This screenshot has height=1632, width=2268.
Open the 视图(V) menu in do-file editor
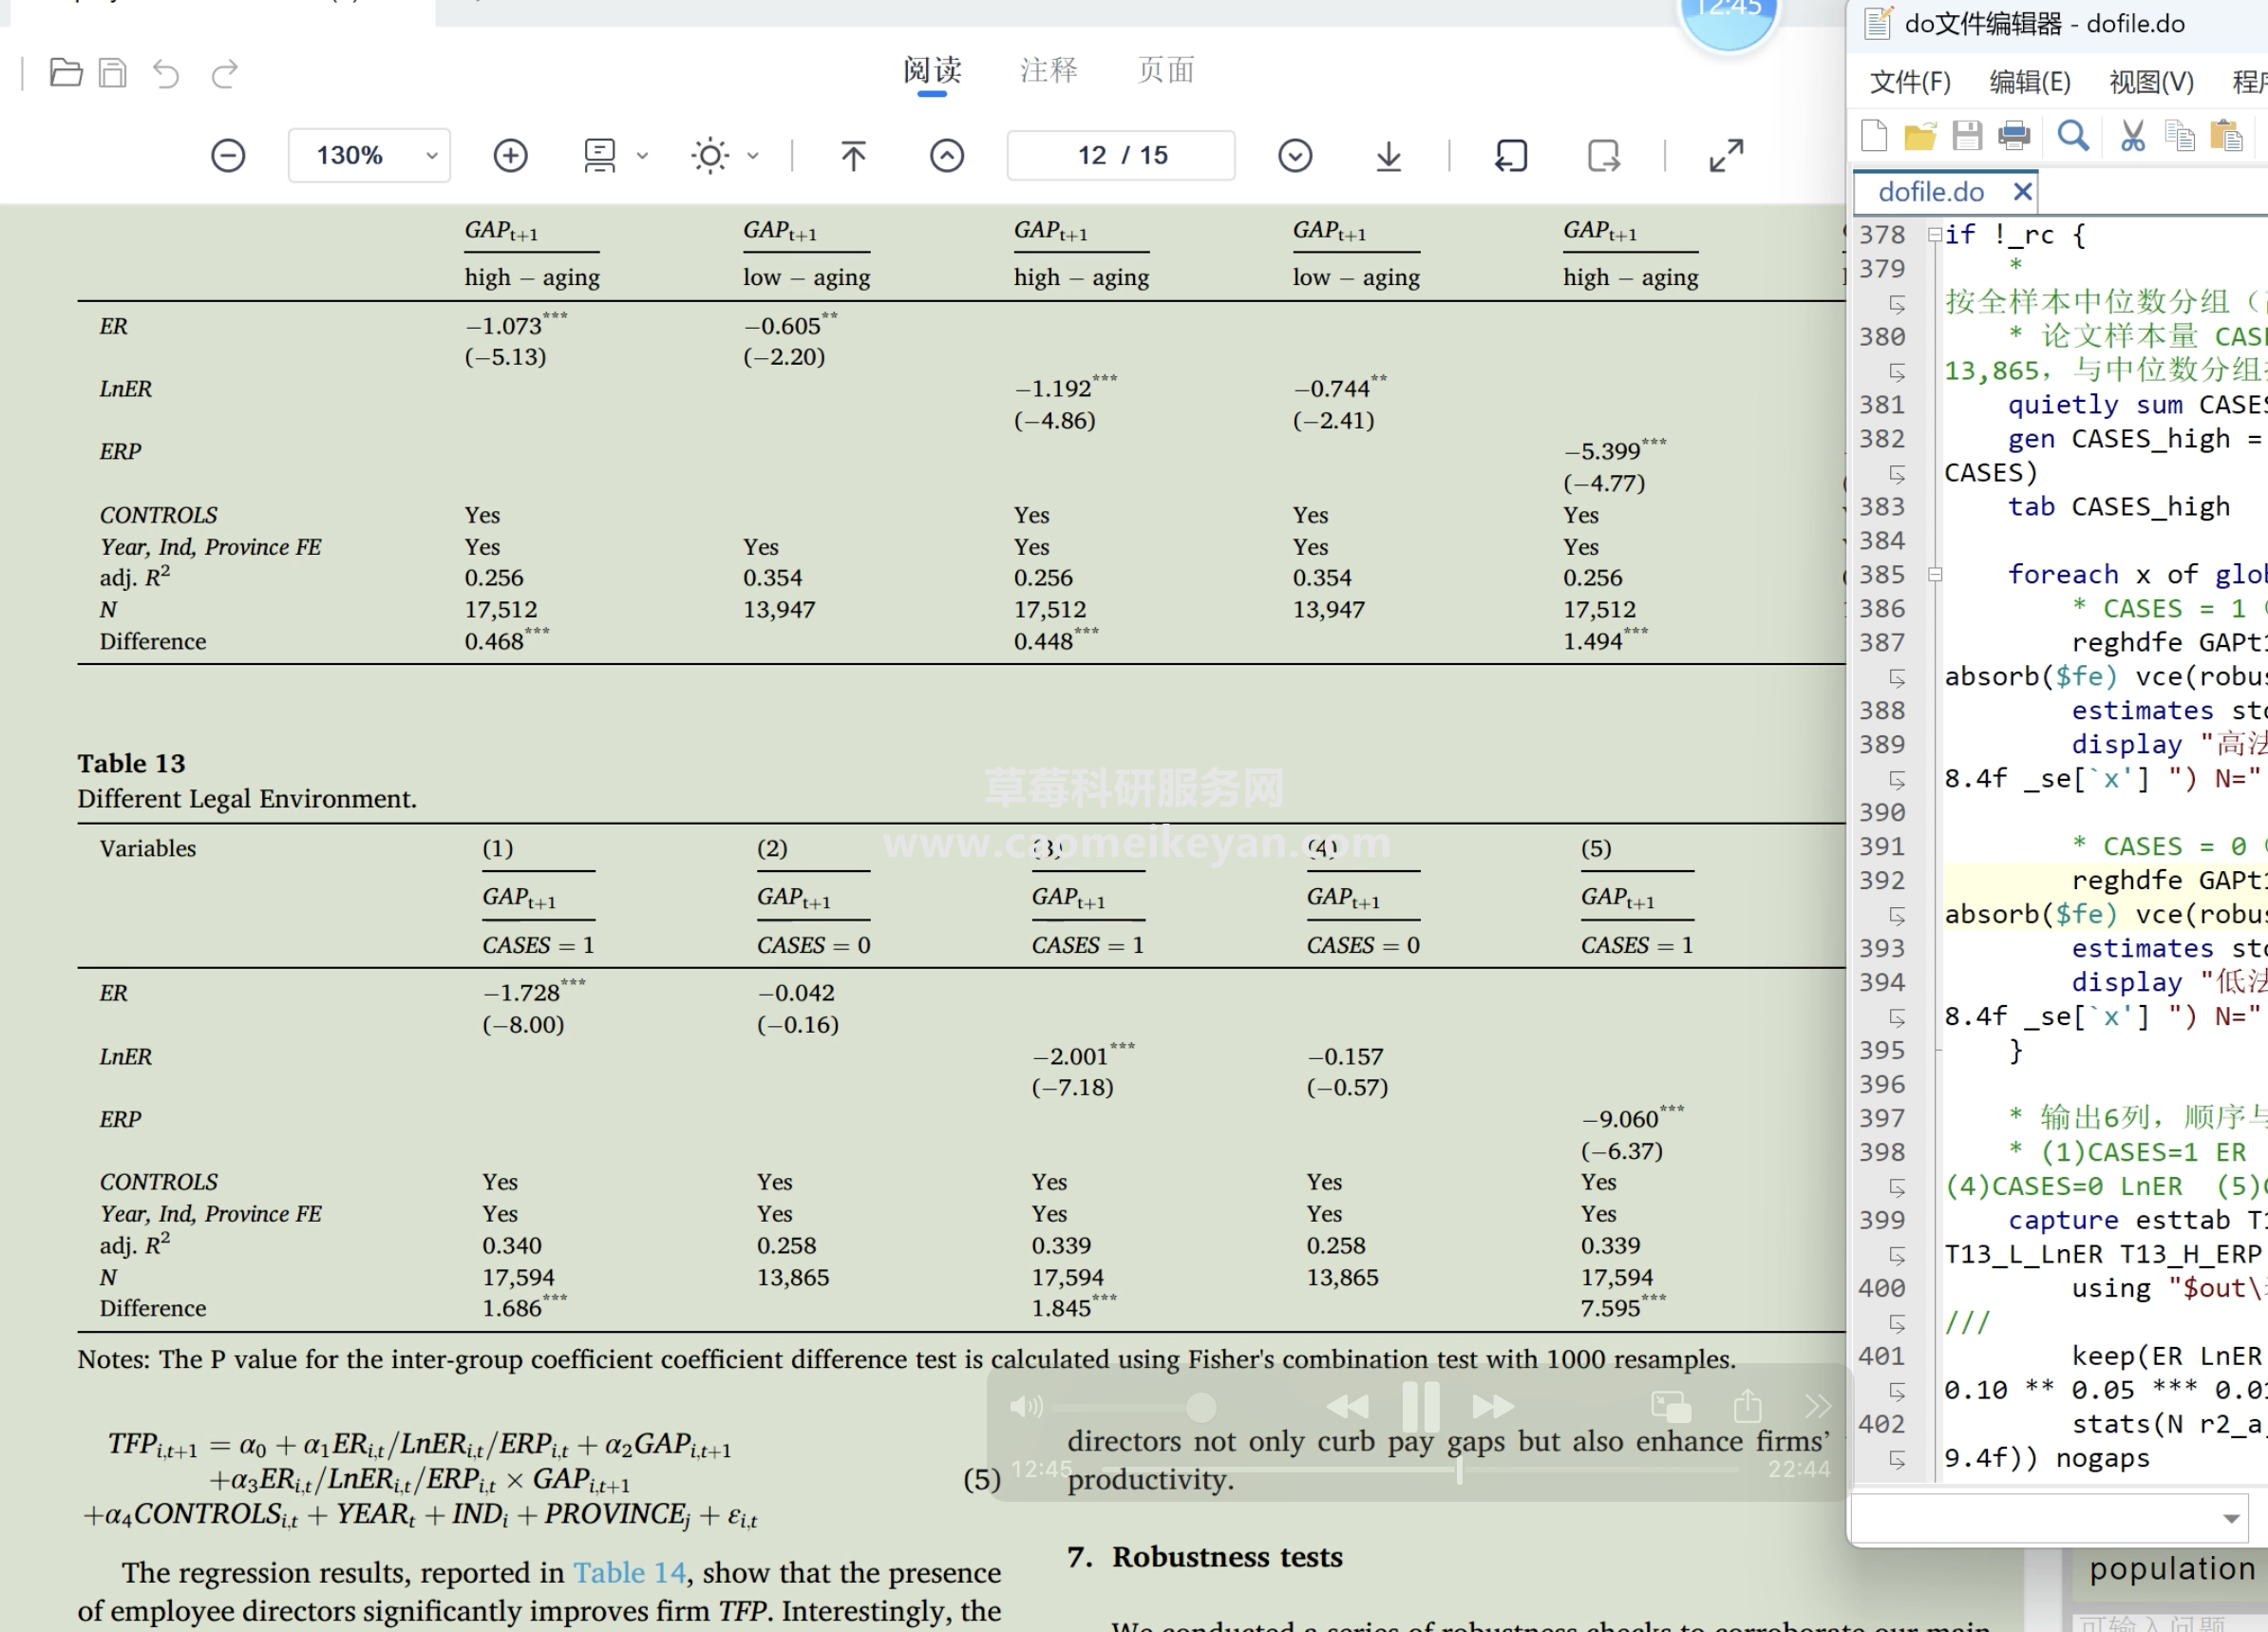(x=2151, y=82)
